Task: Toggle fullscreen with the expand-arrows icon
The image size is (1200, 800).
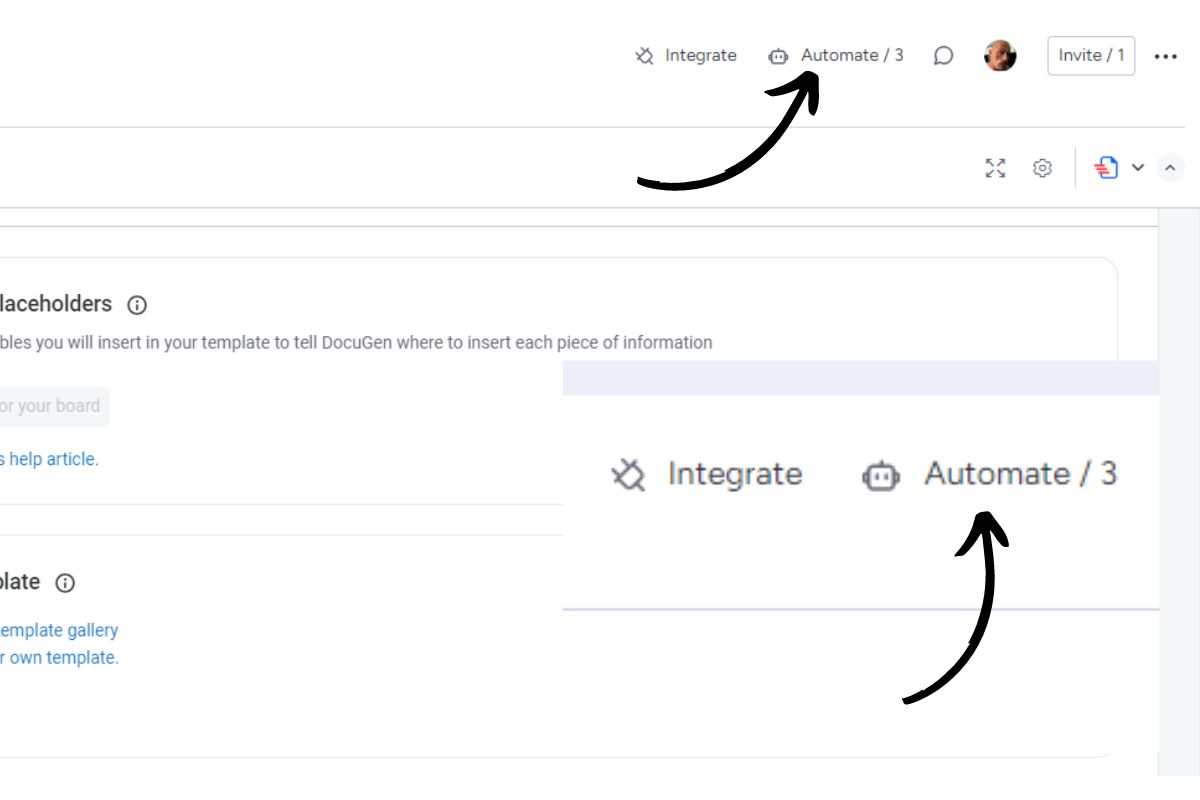Action: click(996, 168)
